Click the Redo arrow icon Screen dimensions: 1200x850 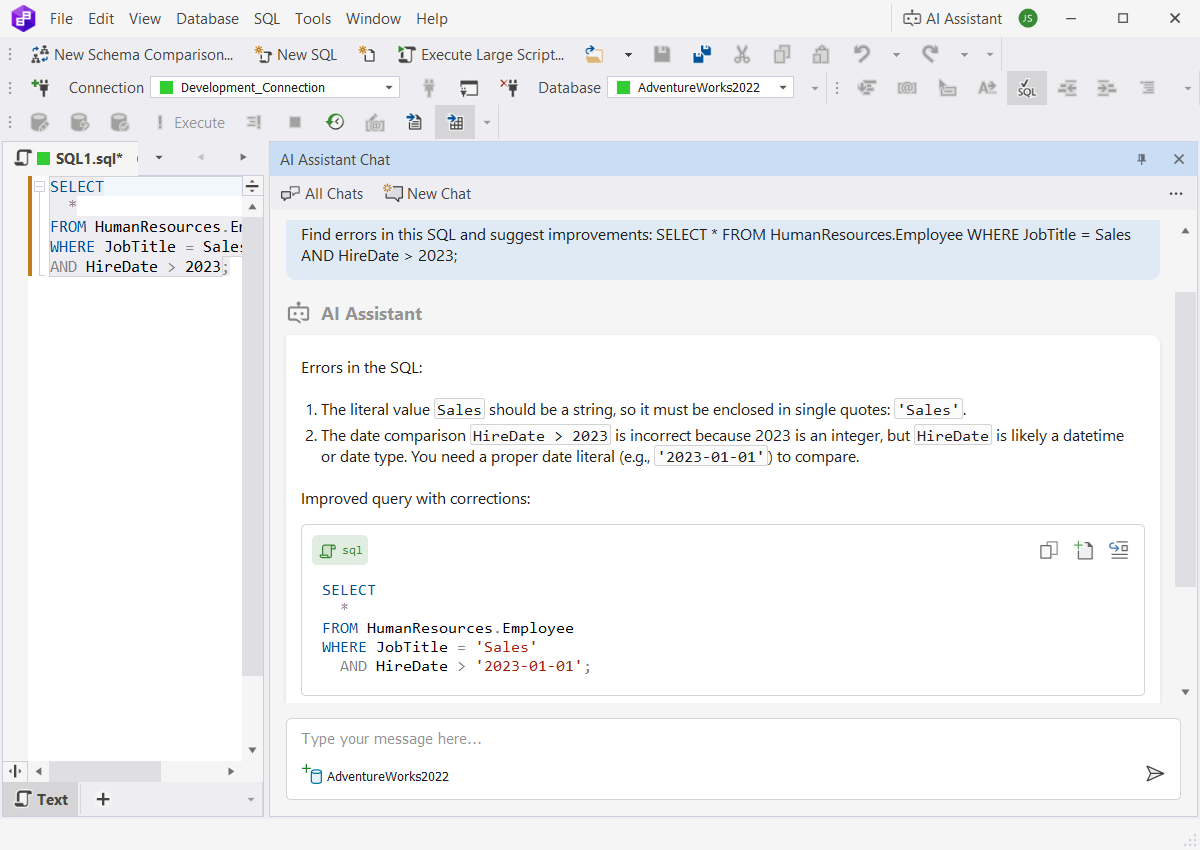click(x=930, y=55)
